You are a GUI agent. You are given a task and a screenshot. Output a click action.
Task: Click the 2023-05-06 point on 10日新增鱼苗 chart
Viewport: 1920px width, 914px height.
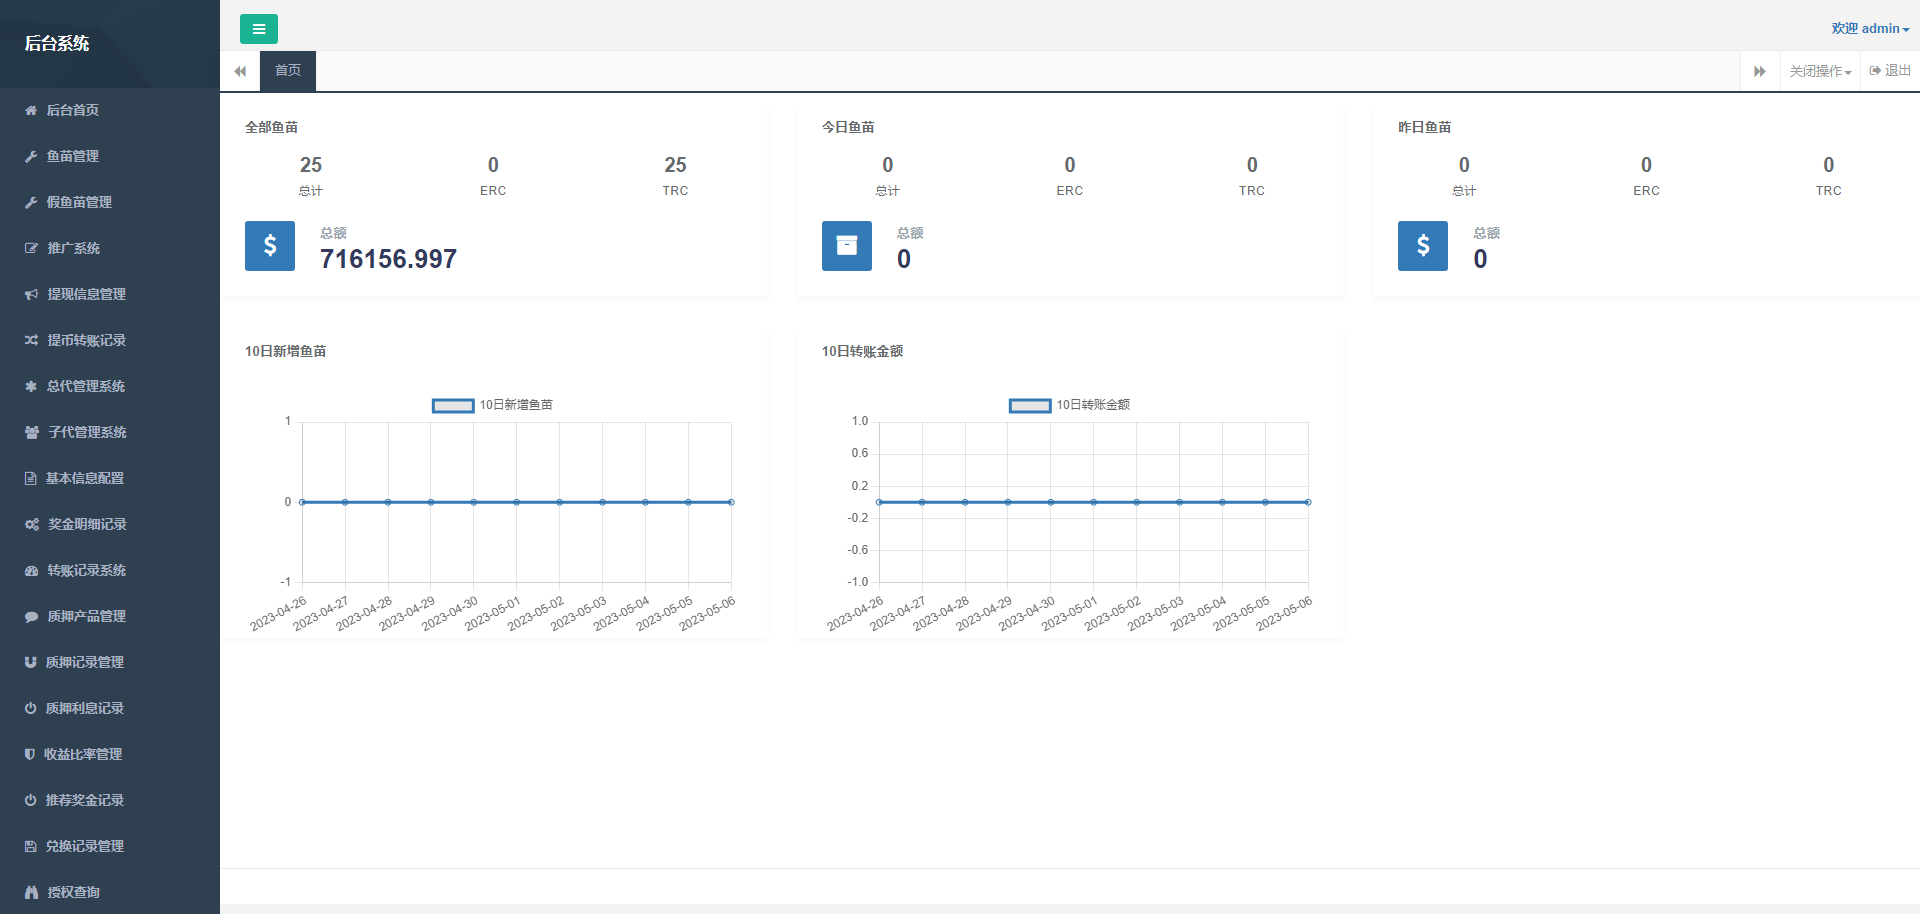[x=731, y=502]
